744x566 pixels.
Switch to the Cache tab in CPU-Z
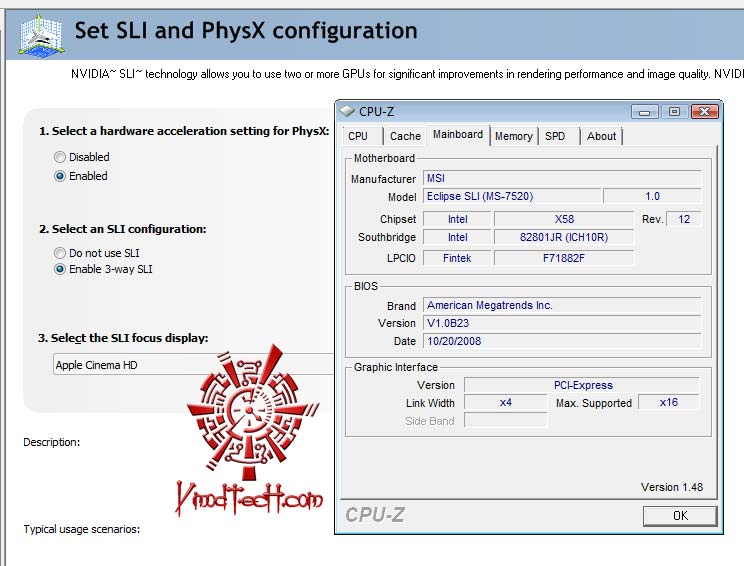click(x=405, y=136)
